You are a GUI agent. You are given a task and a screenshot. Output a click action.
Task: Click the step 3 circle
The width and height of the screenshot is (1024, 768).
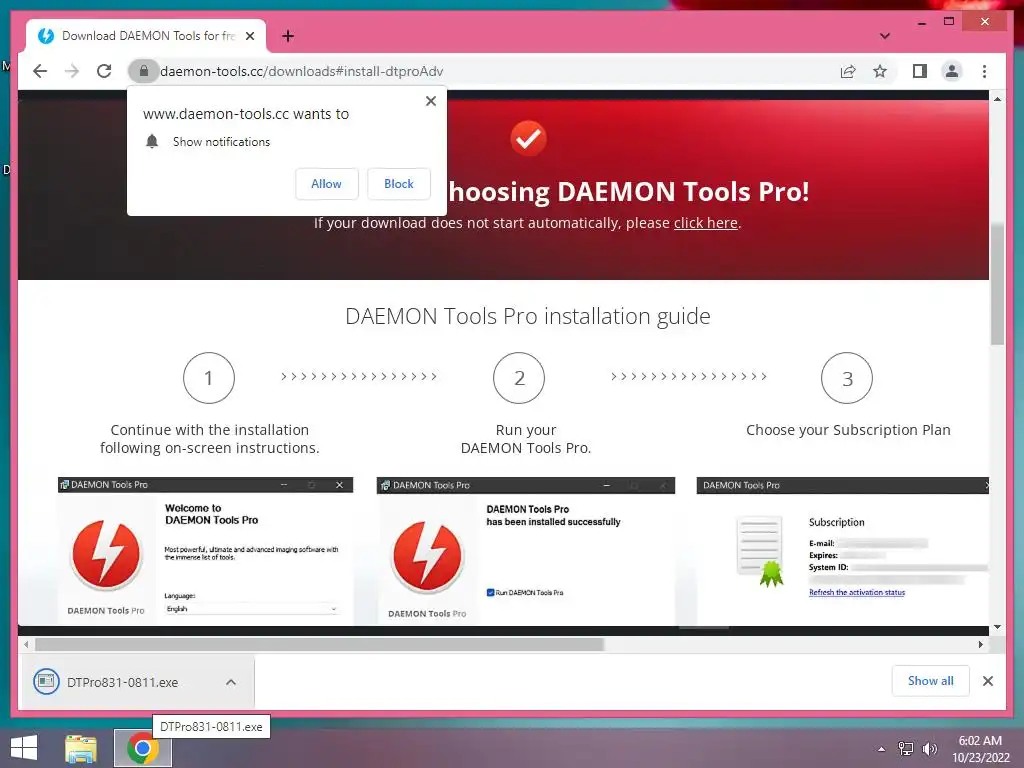[847, 378]
